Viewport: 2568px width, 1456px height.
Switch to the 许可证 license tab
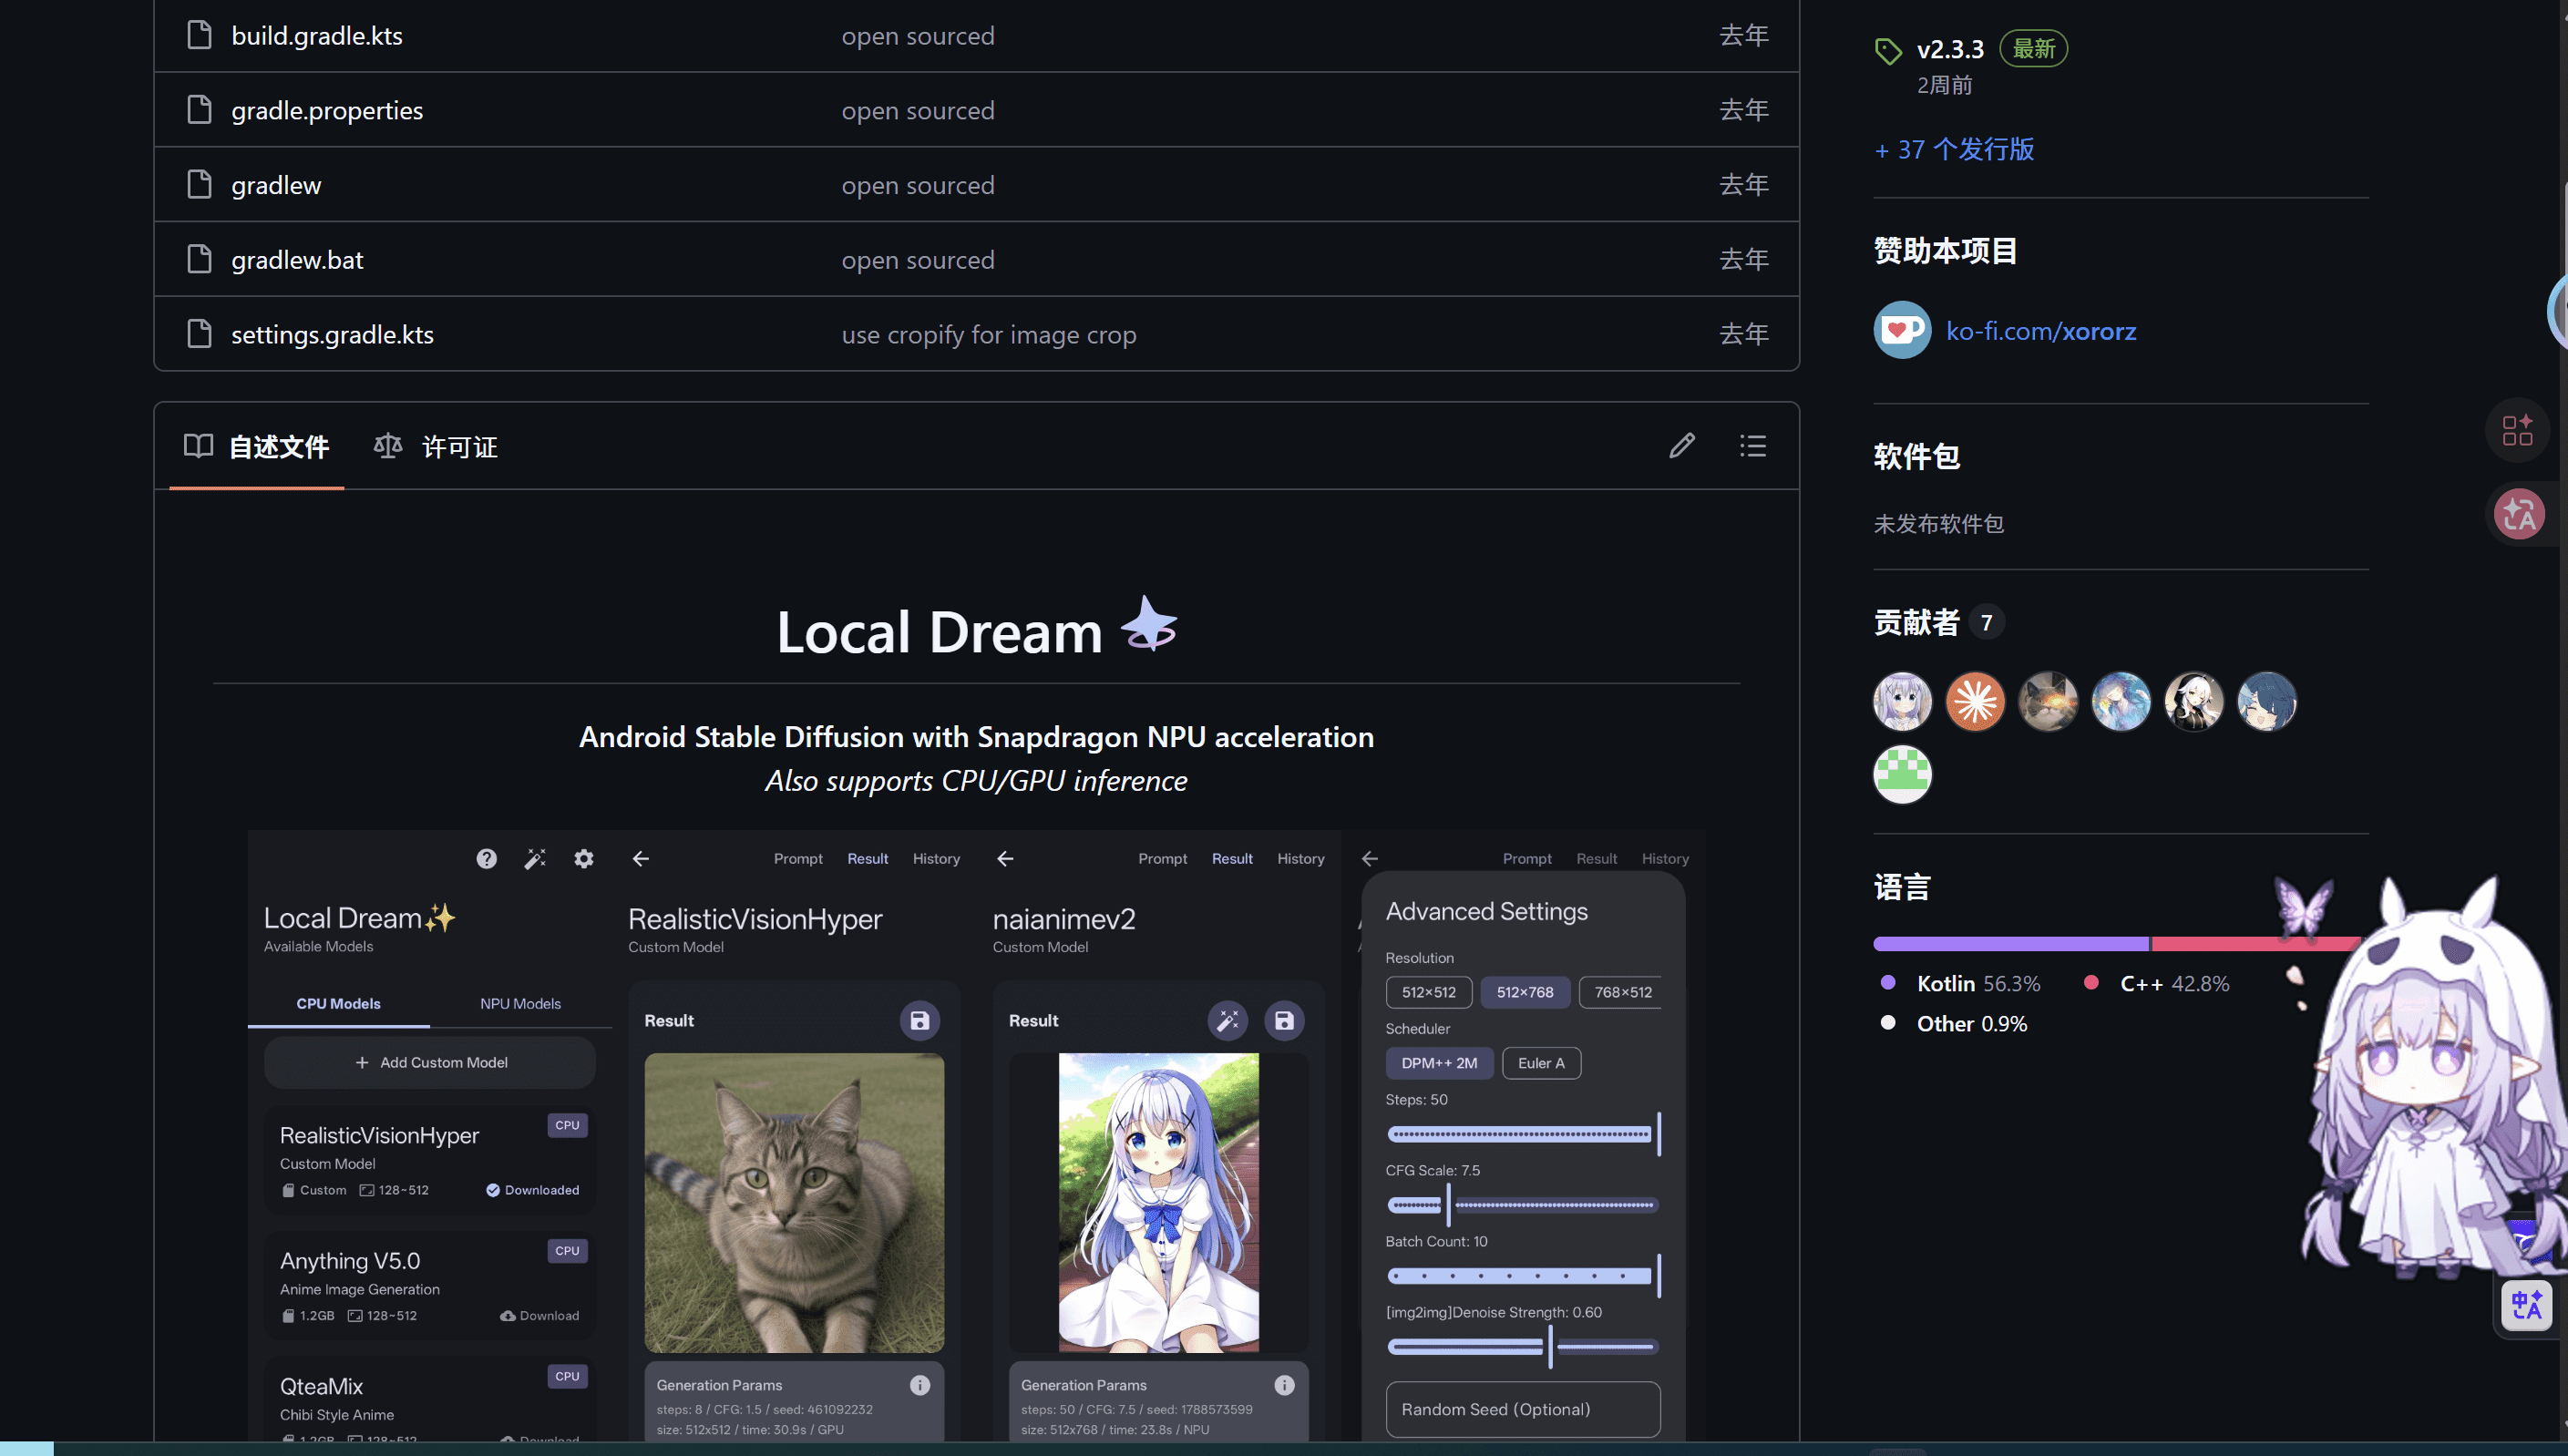click(x=436, y=446)
